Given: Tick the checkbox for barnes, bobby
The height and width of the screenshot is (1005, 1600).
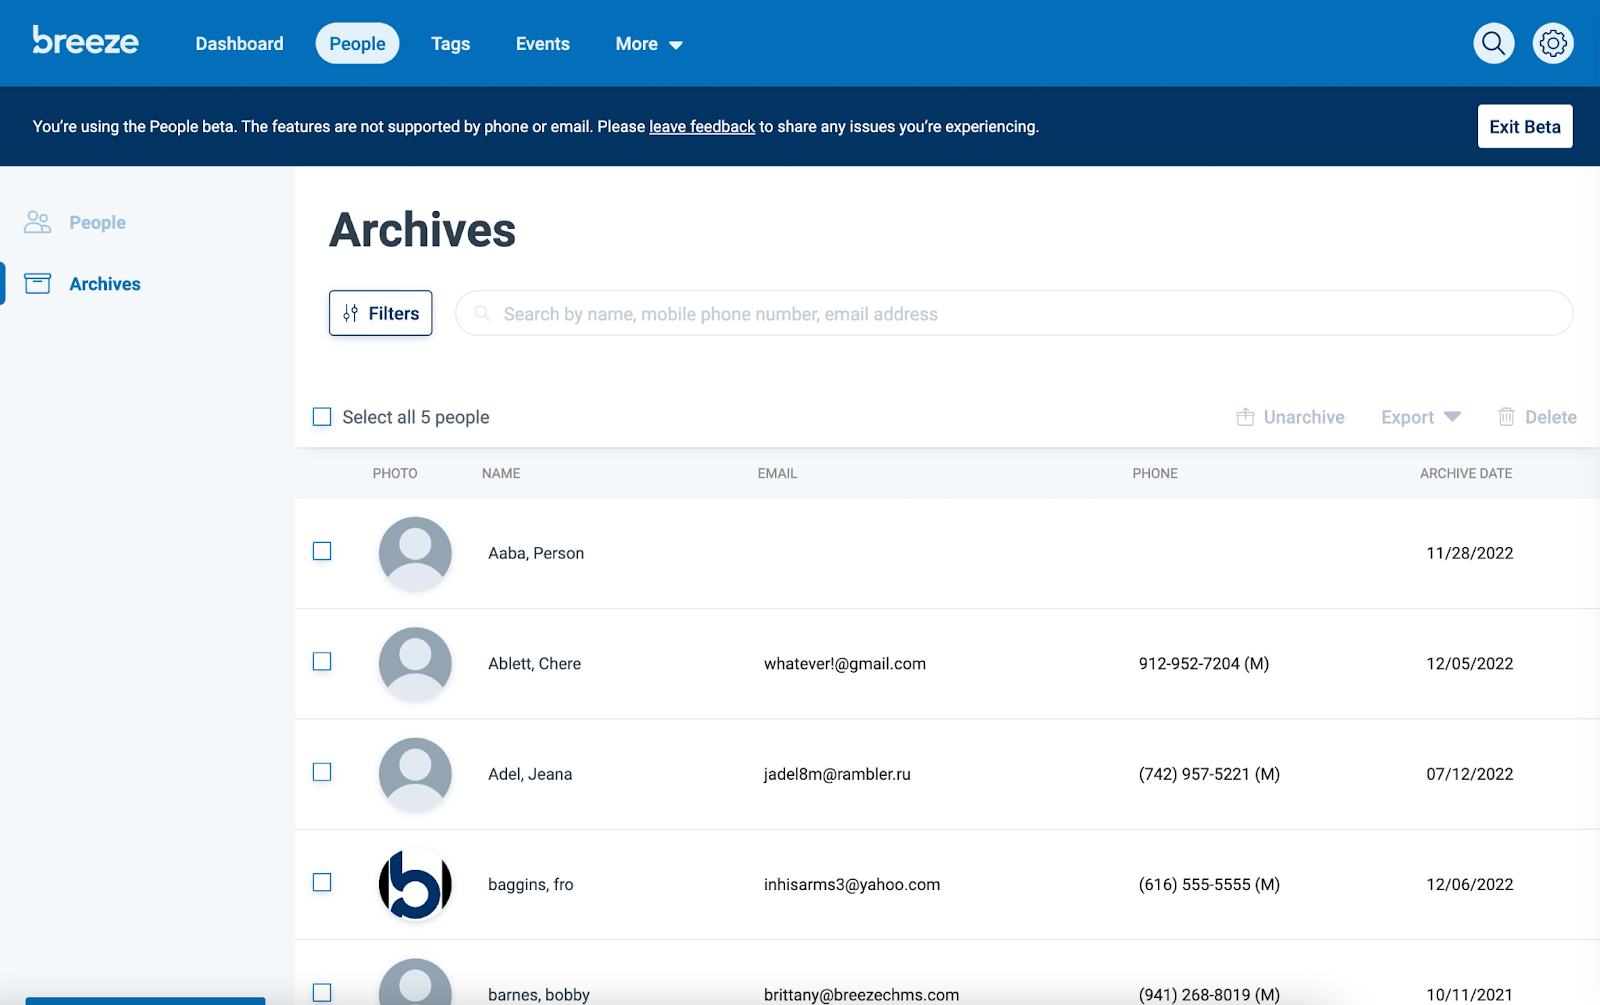Looking at the screenshot, I should 322,993.
